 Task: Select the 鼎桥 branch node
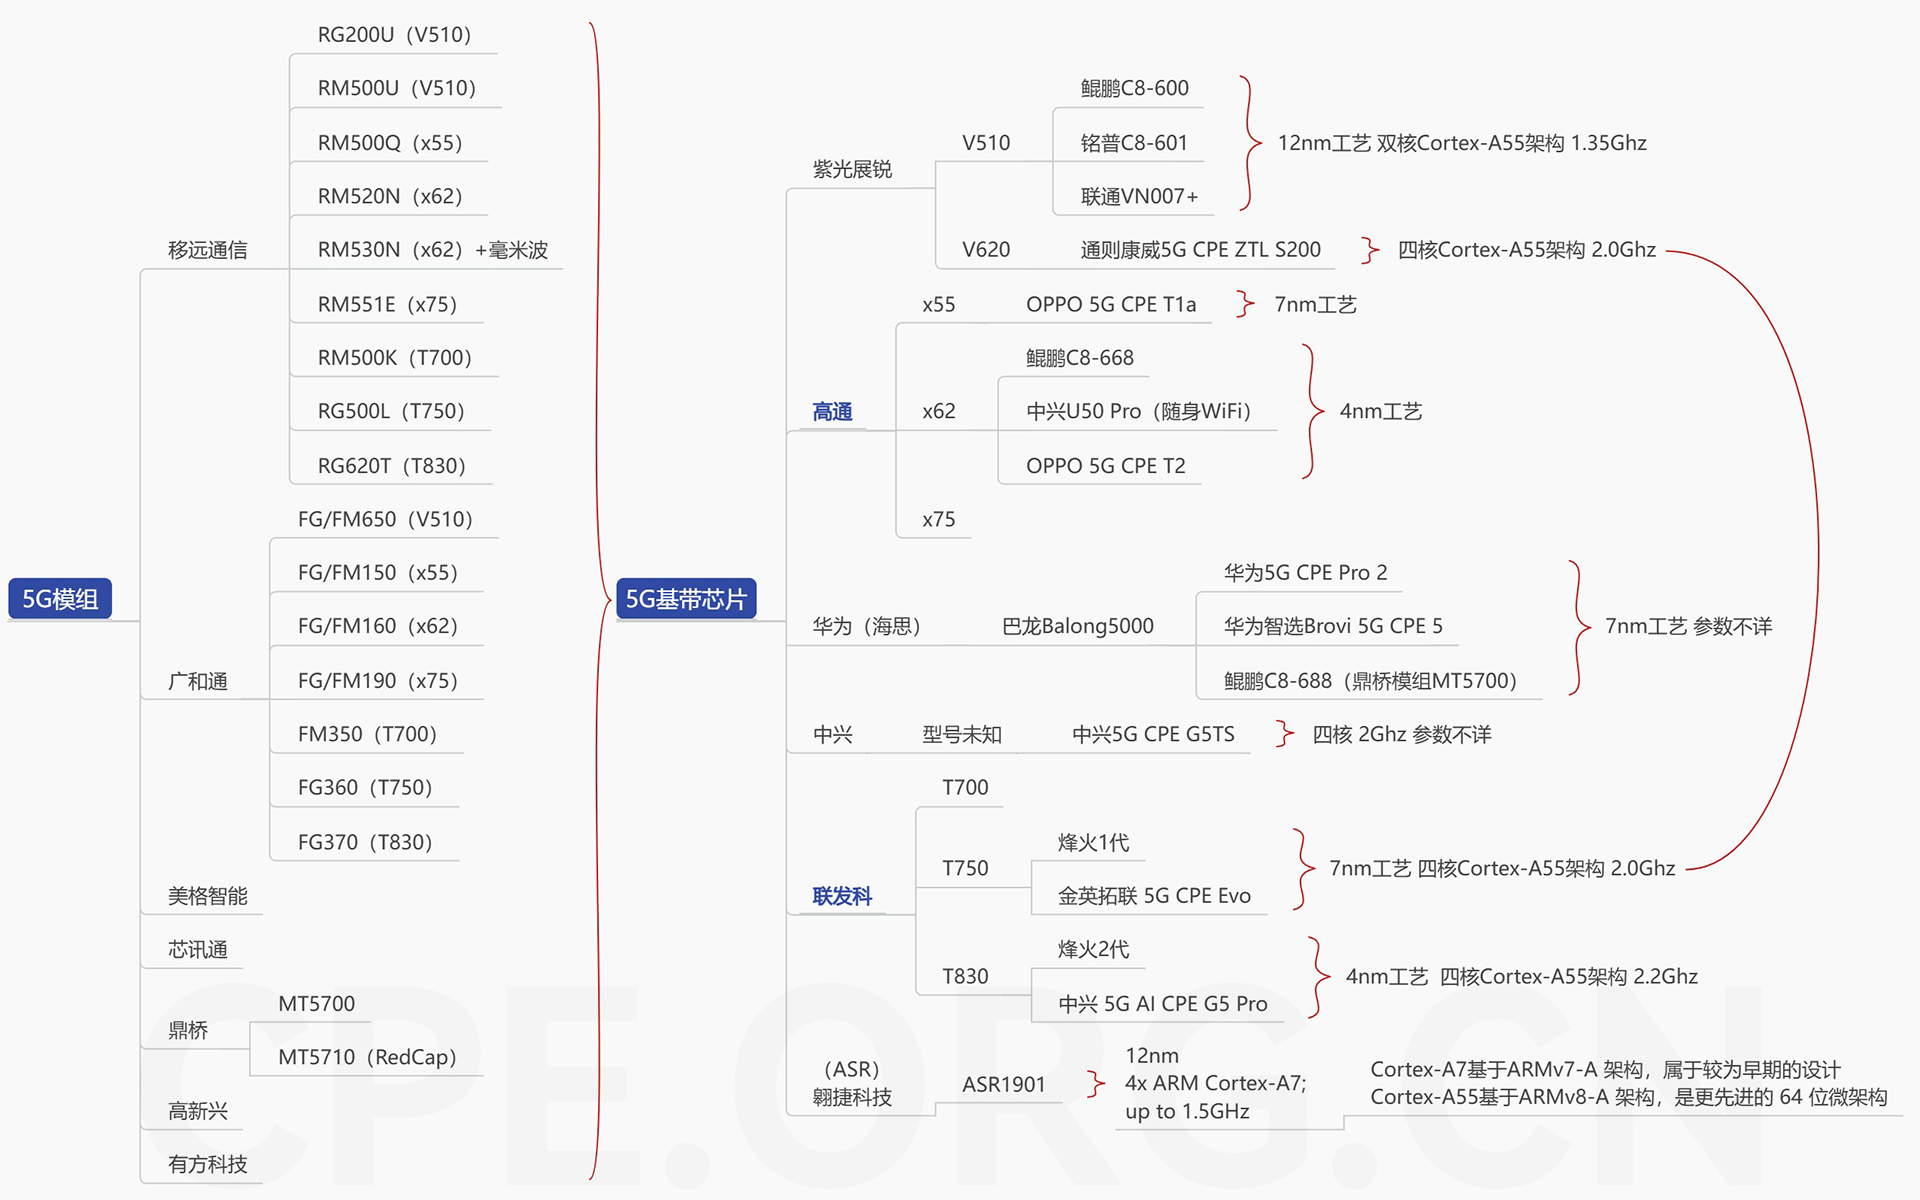point(187,1030)
